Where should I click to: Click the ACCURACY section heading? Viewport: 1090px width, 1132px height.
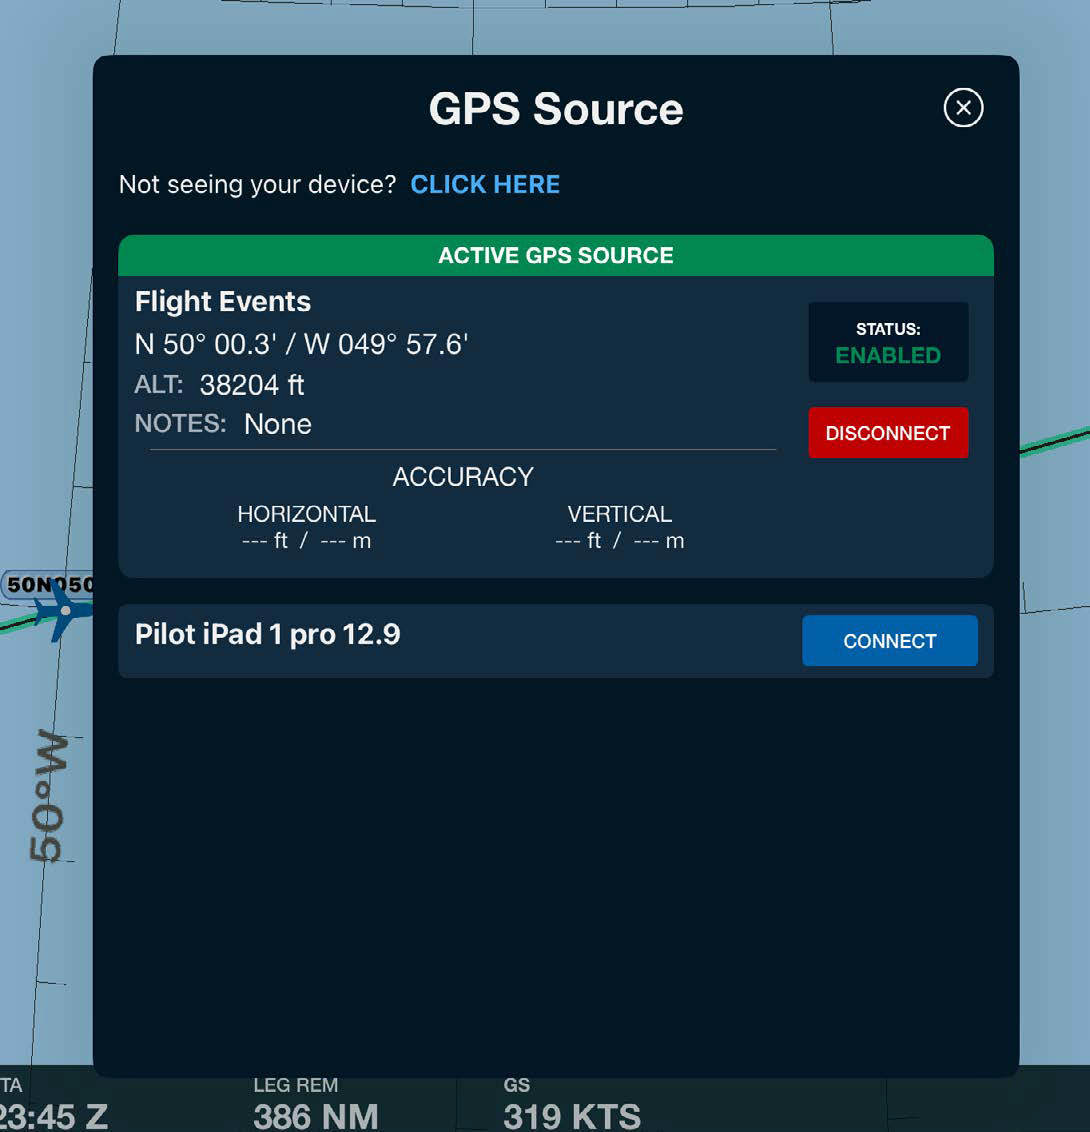463,476
